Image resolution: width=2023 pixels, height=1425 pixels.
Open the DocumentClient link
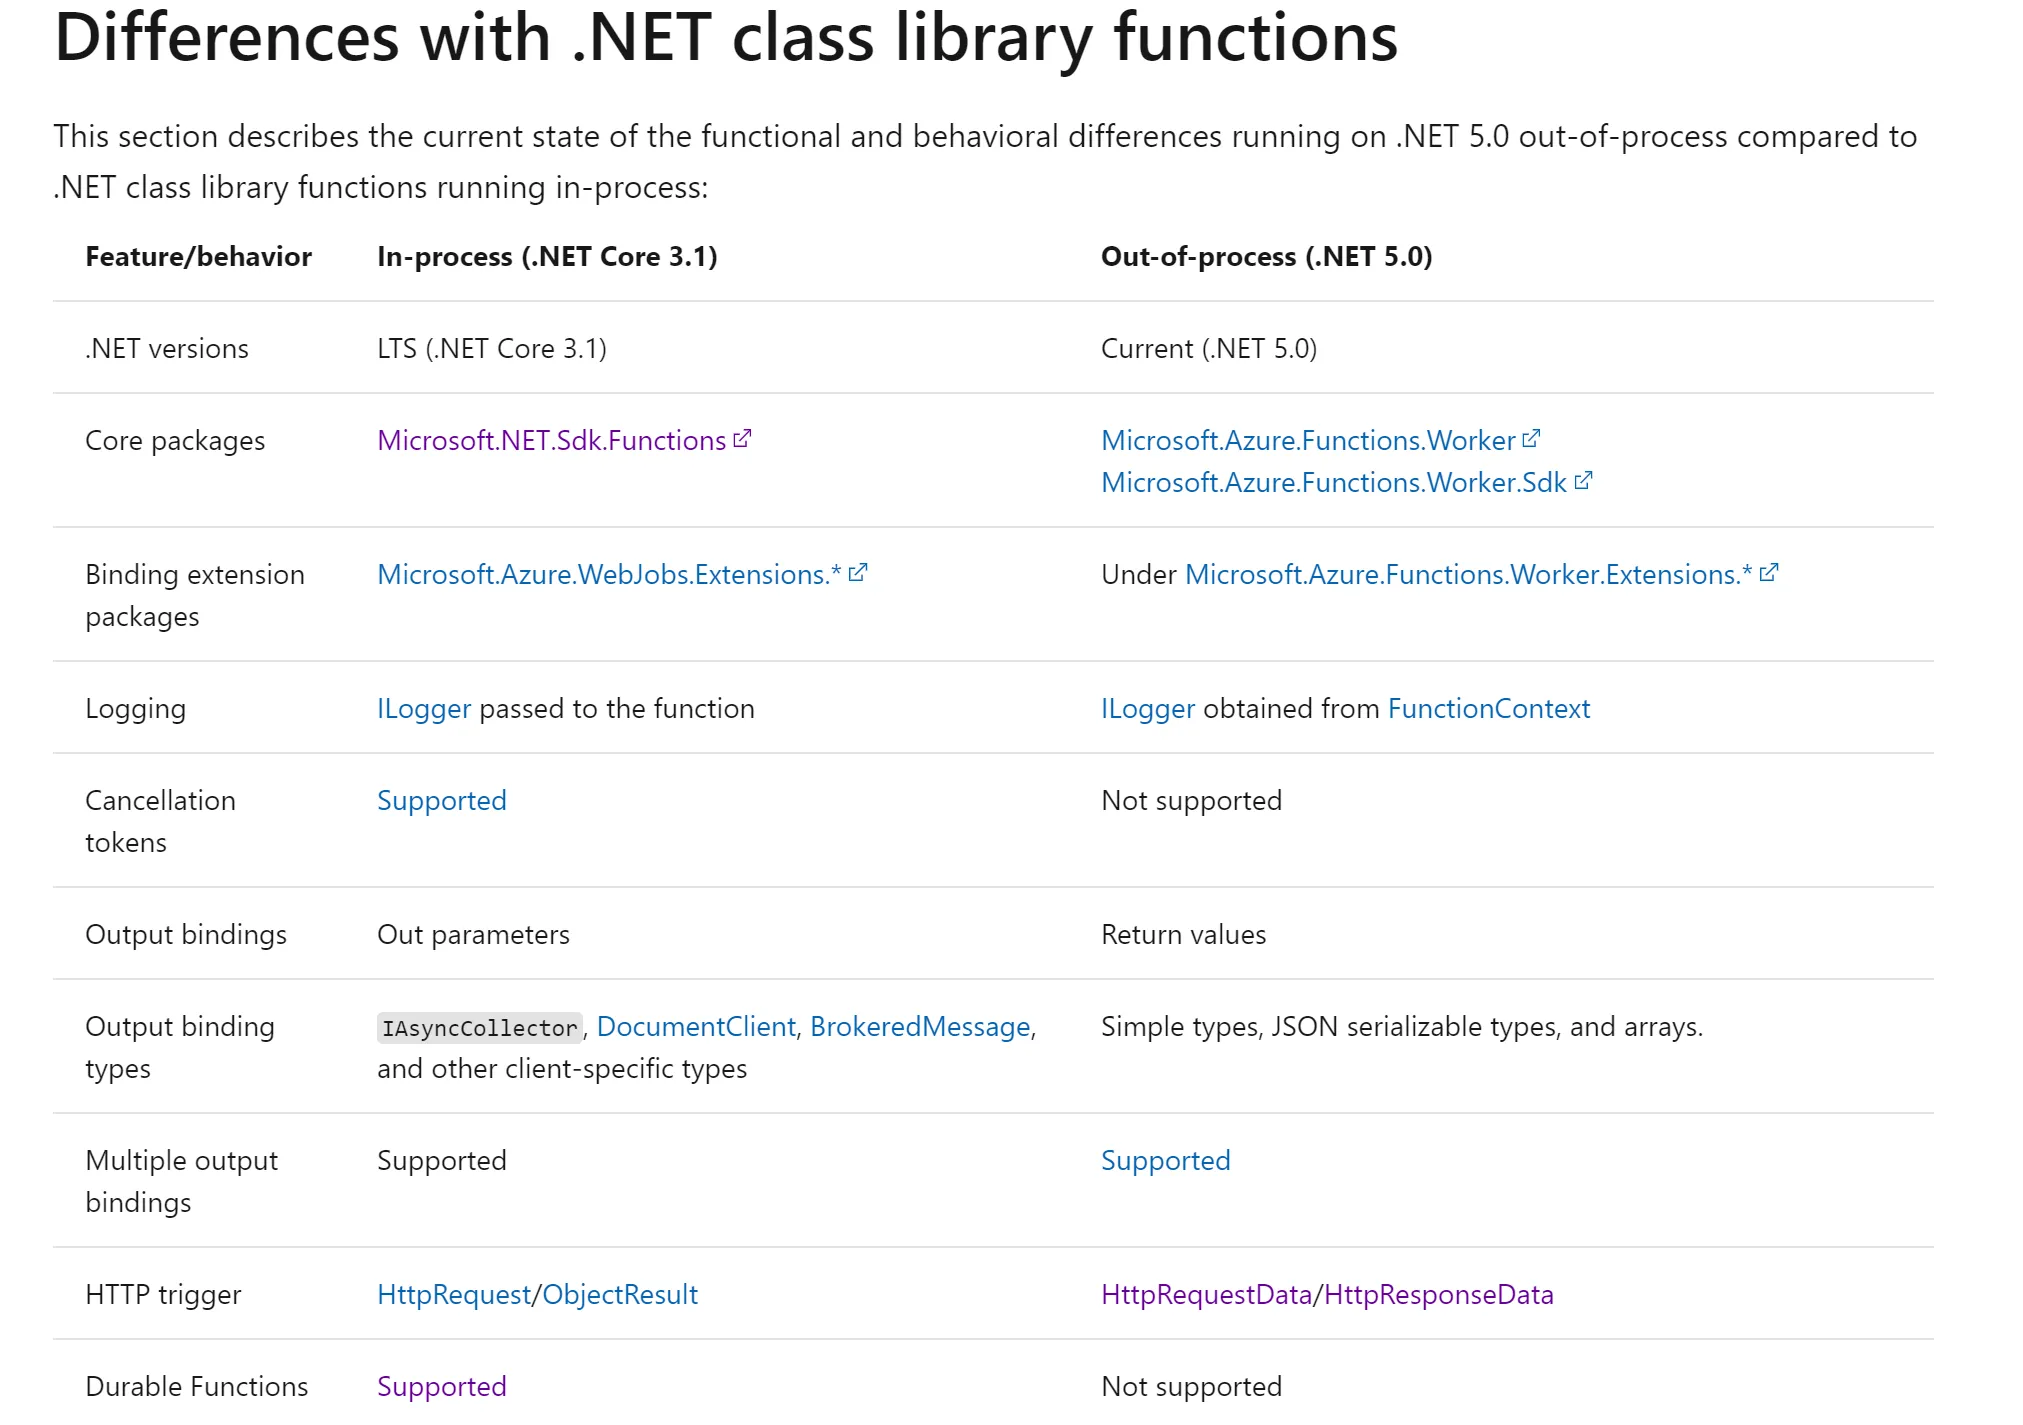[696, 1027]
